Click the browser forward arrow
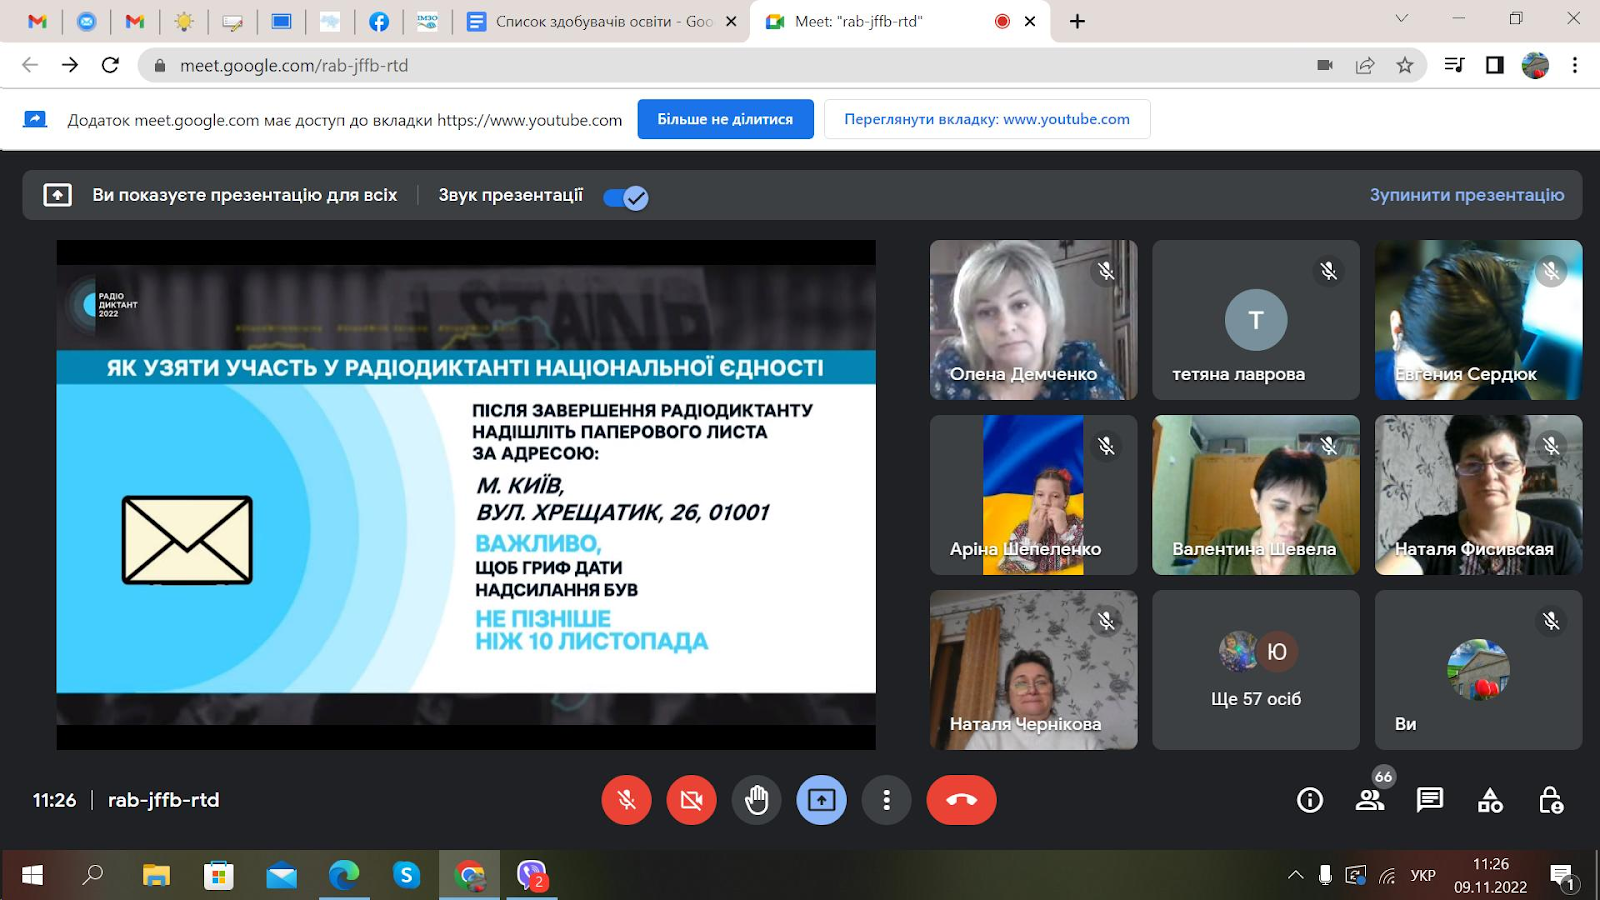The image size is (1600, 900). tap(70, 65)
